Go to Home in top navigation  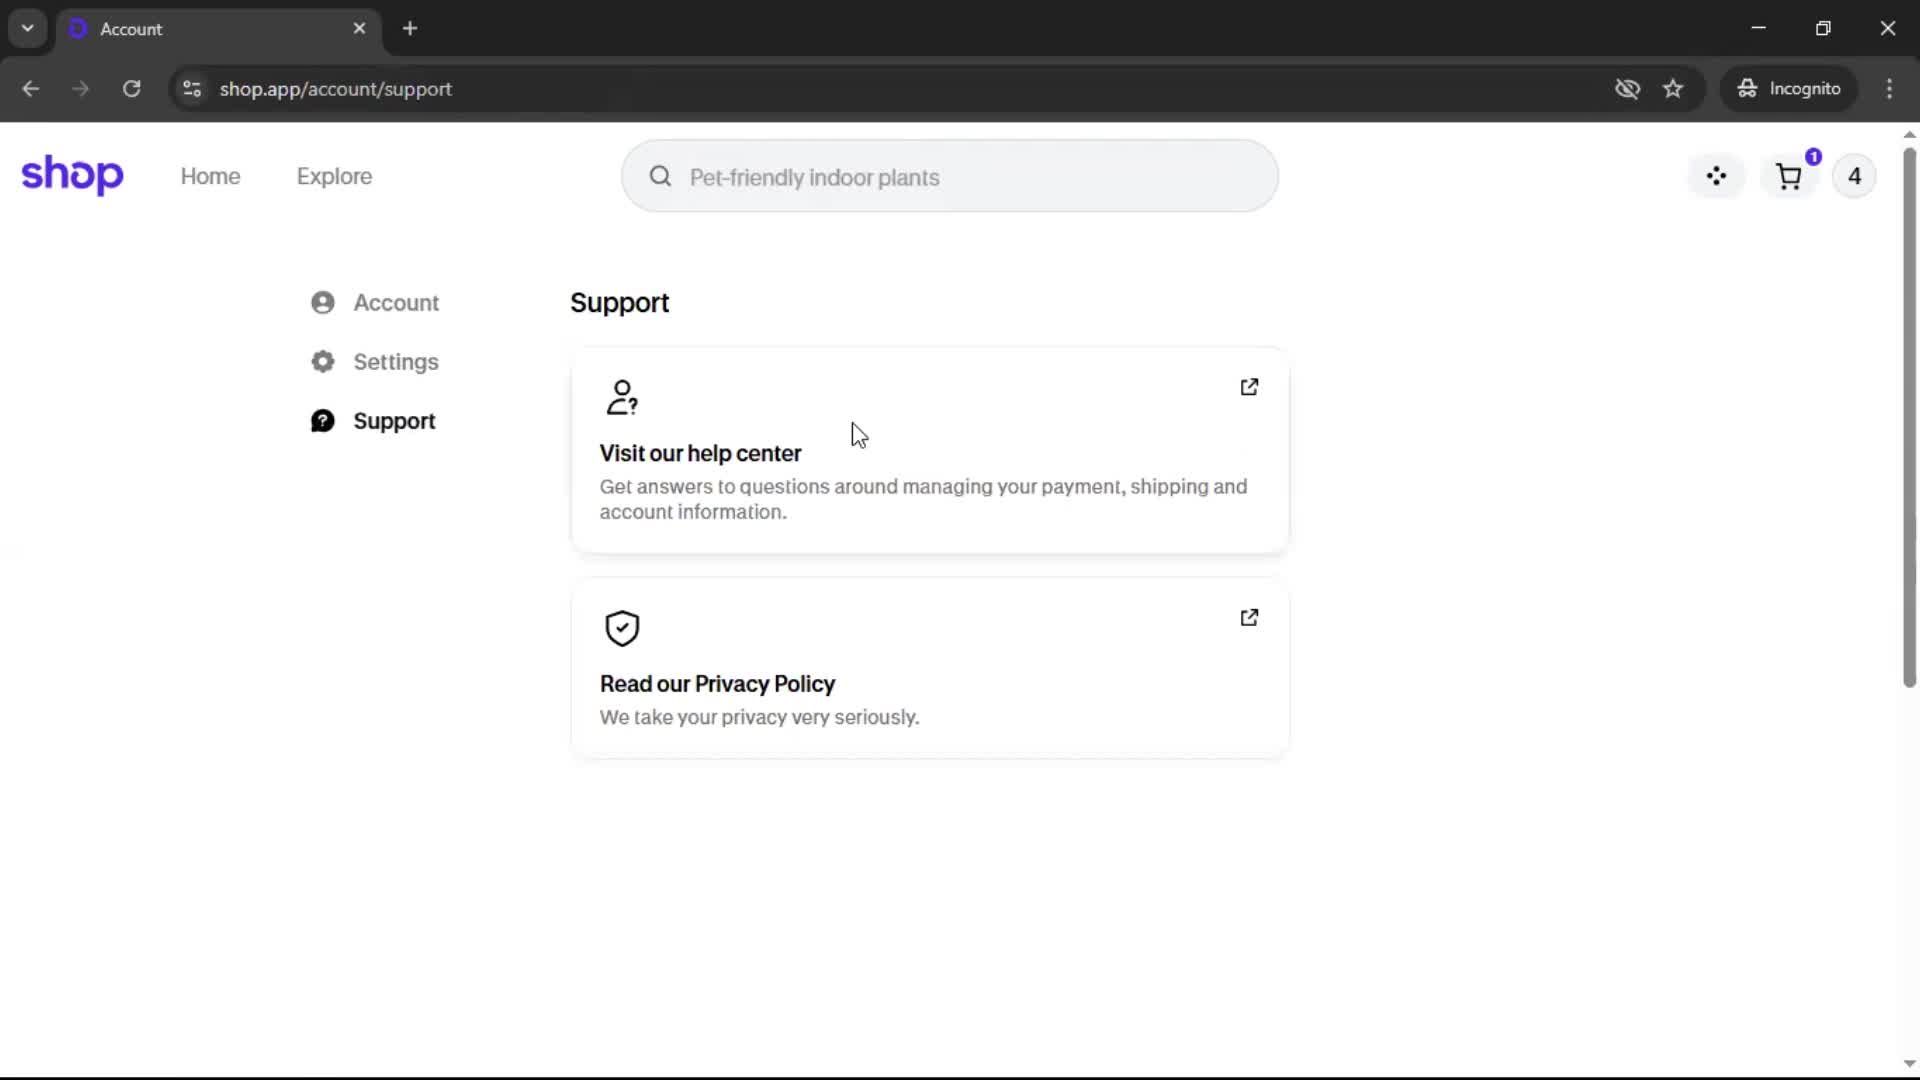coord(210,176)
